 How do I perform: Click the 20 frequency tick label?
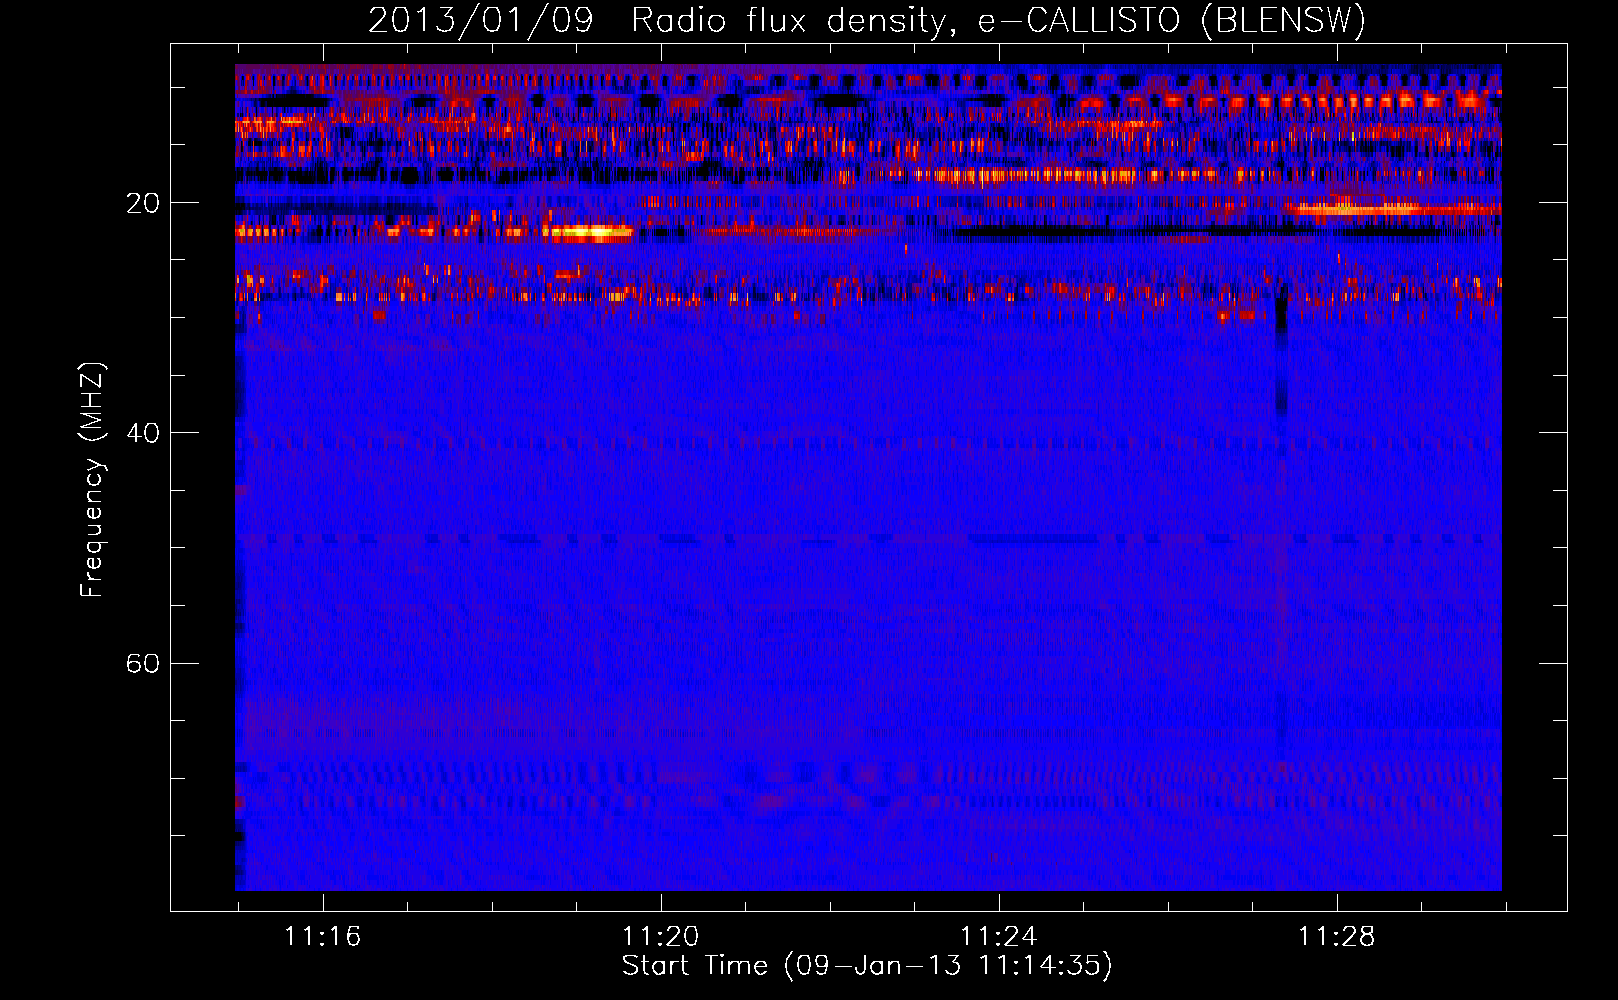[143, 203]
